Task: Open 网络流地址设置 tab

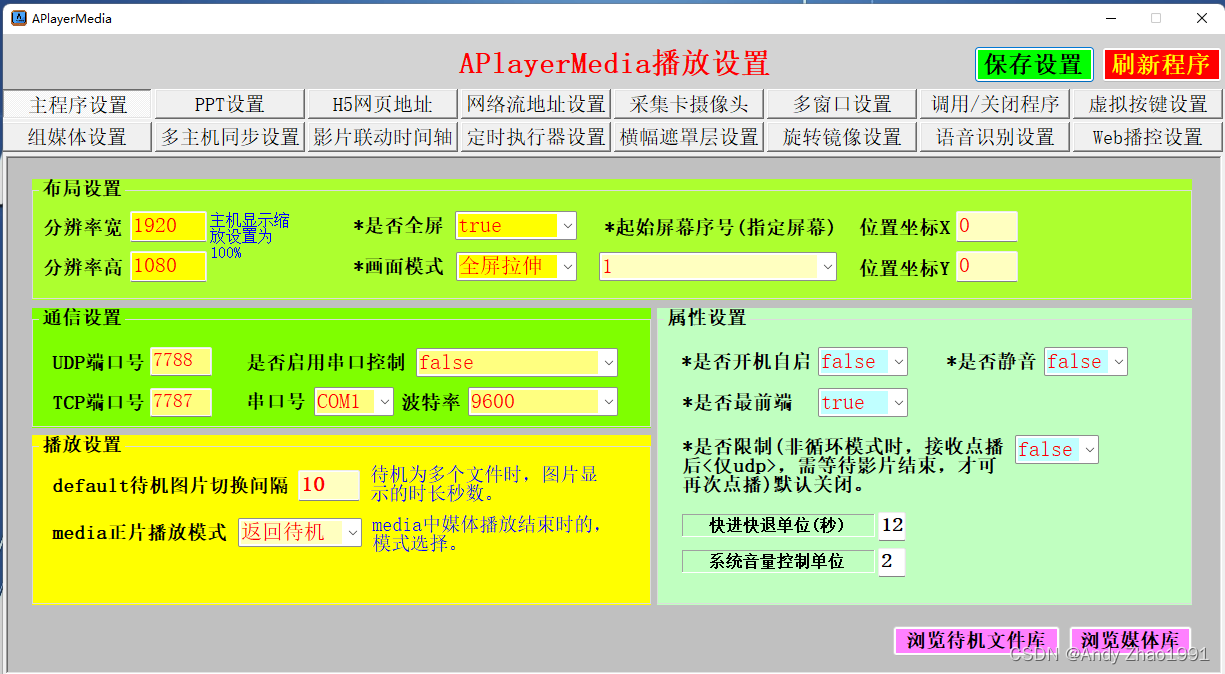Action: [x=536, y=104]
